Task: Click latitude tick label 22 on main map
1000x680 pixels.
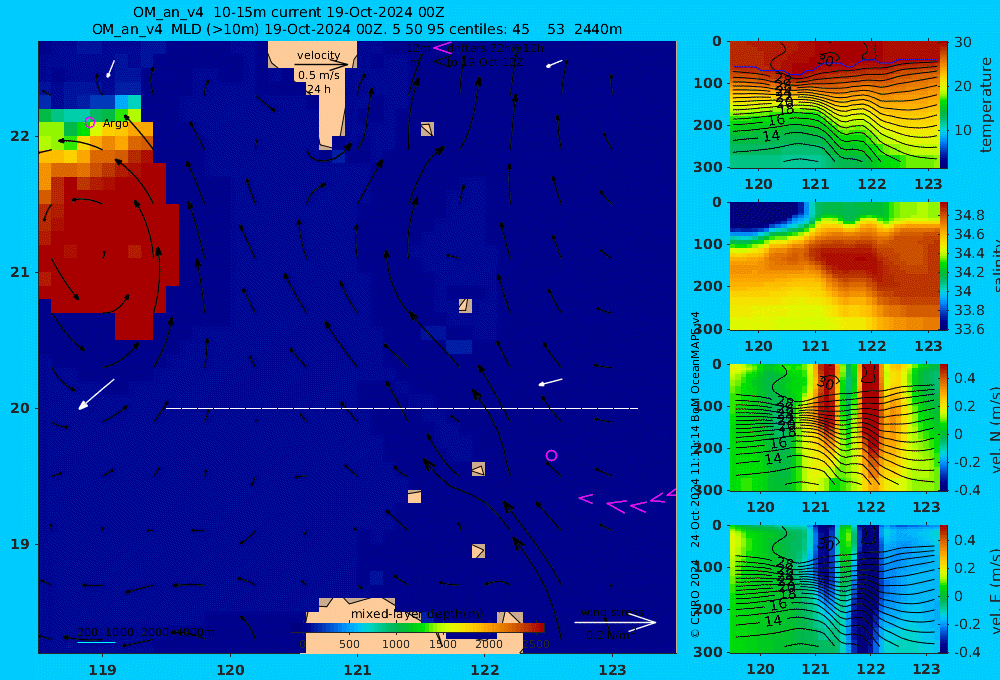Action: point(20,136)
